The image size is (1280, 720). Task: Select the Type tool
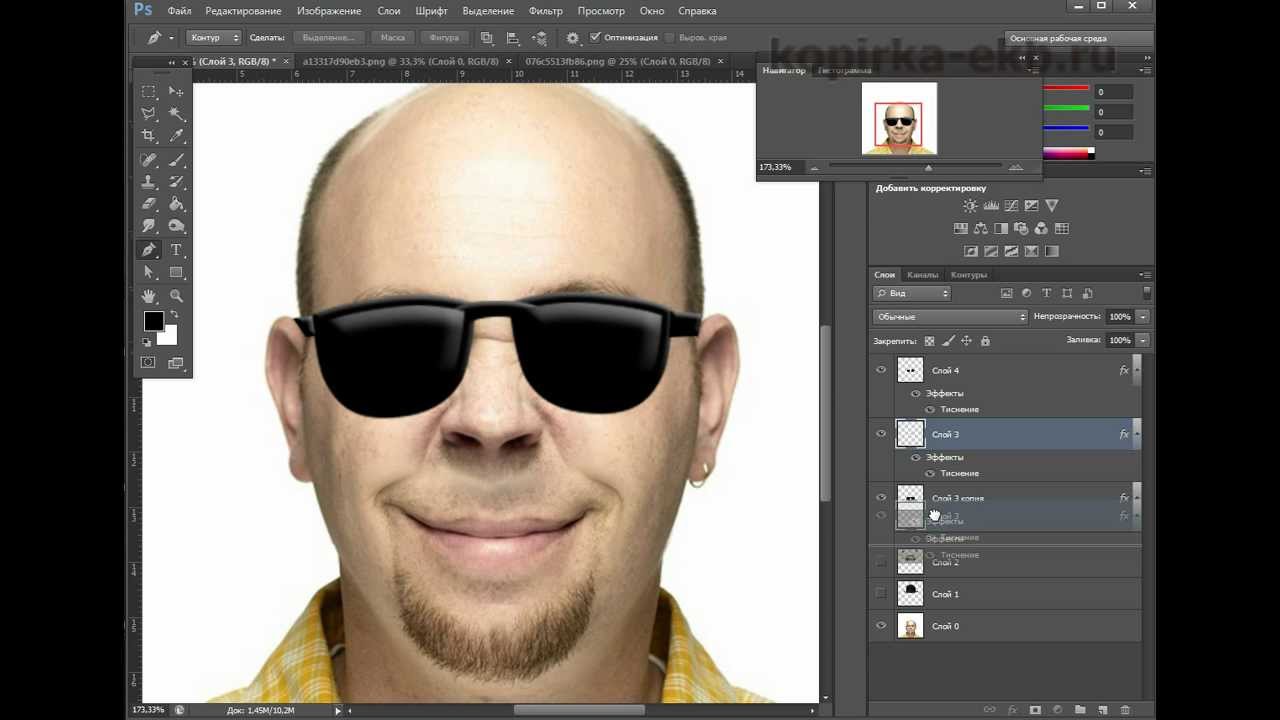click(x=177, y=250)
